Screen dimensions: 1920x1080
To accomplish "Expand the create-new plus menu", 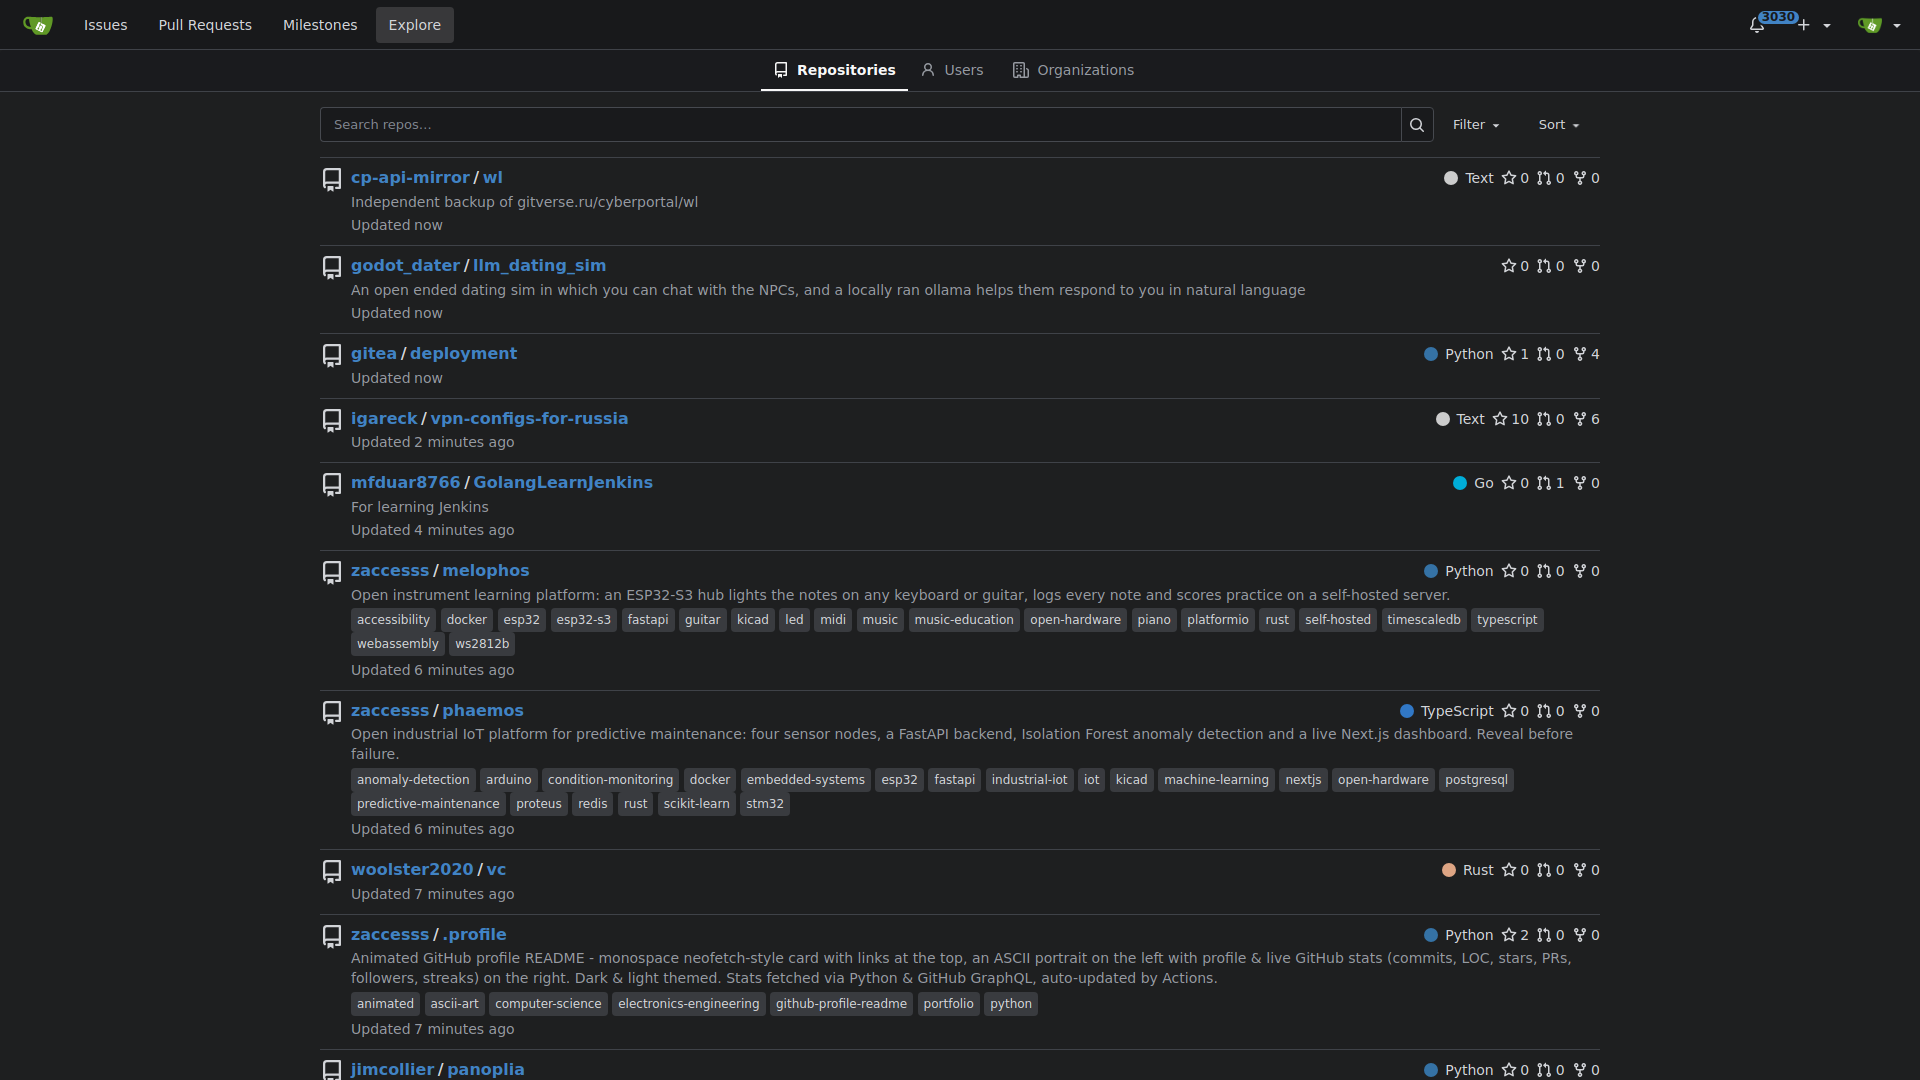I will [x=1814, y=25].
